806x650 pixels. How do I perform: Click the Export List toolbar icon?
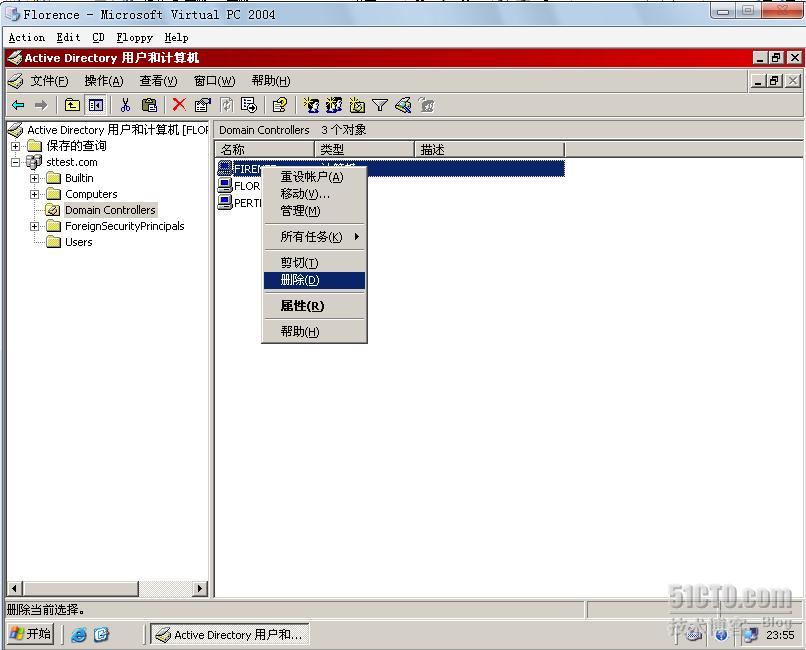[249, 105]
